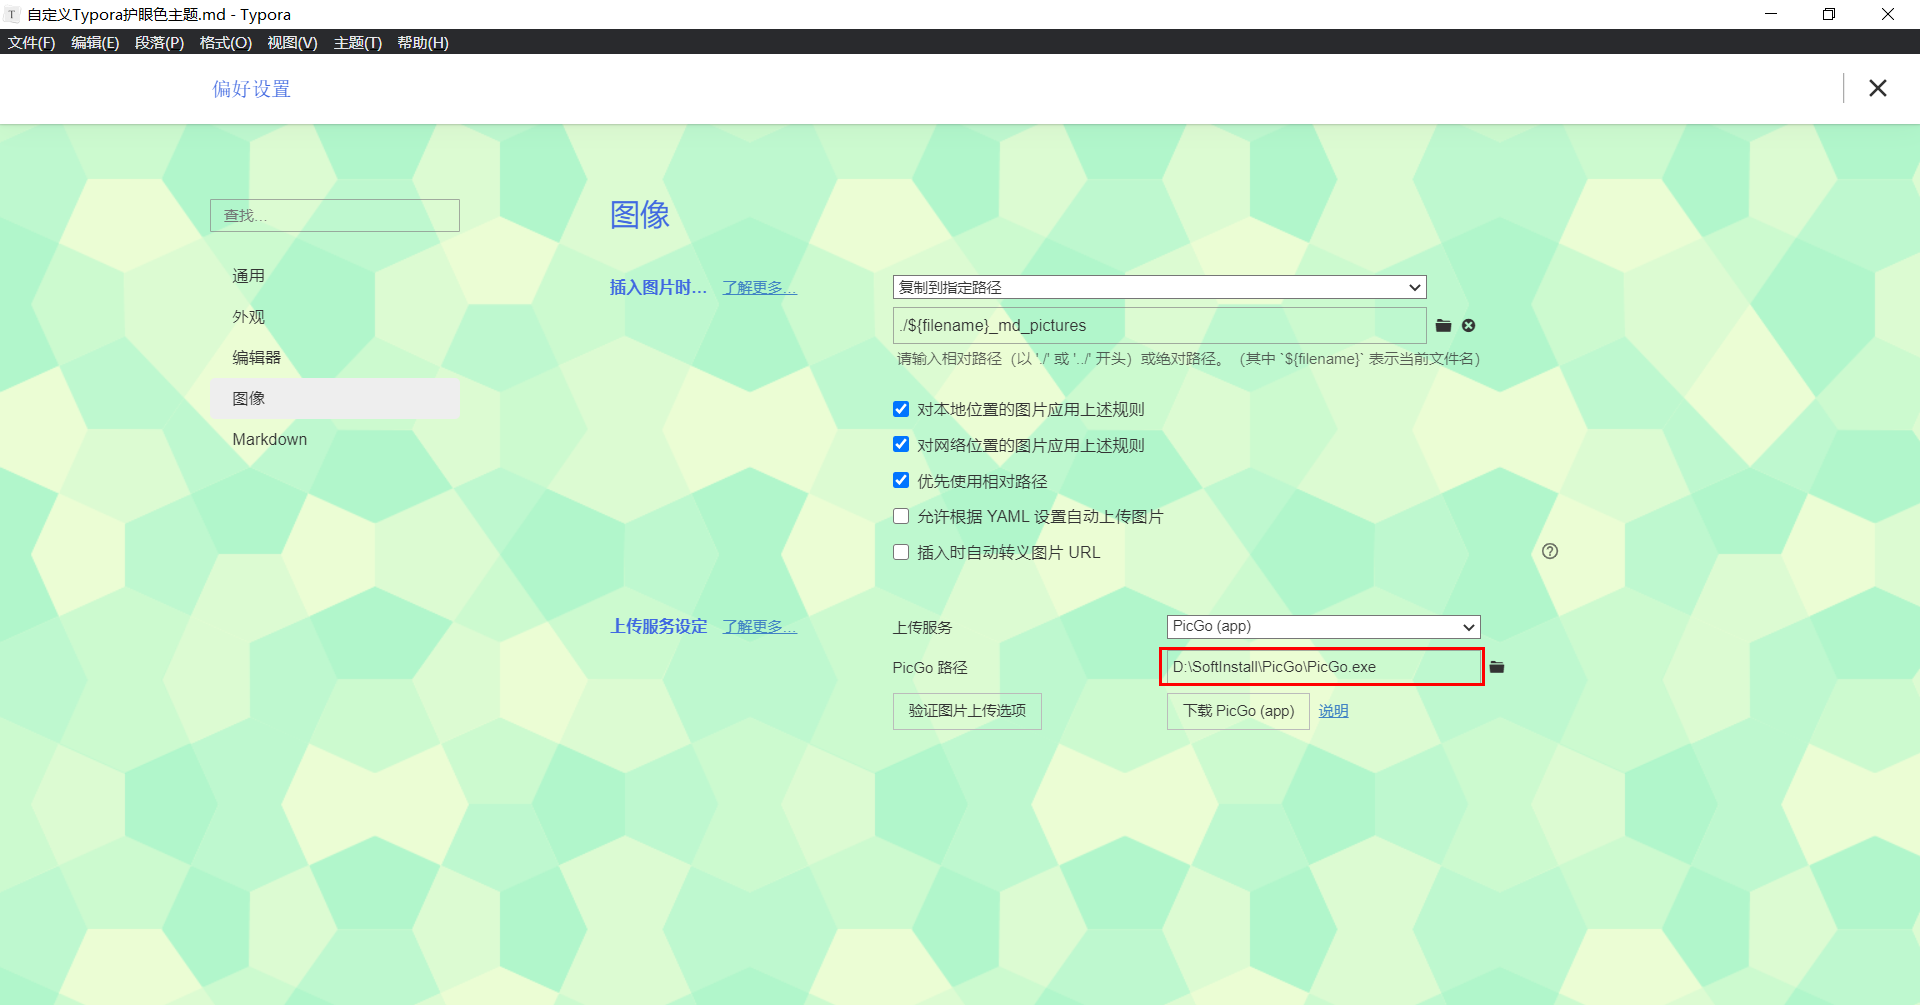Screen dimensions: 1920x1005
Task: Click the PicGo 路径 label
Action: click(x=930, y=668)
